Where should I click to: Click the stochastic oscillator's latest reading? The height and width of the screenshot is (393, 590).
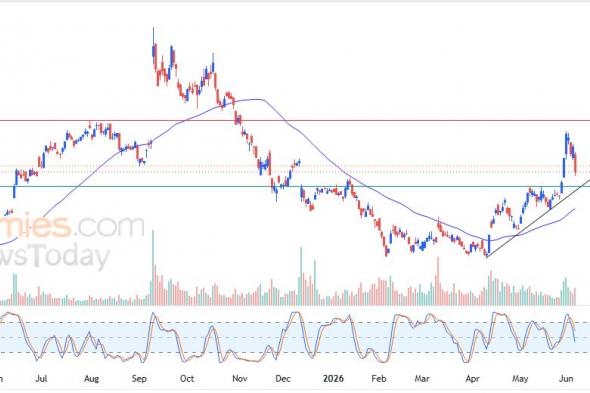click(575, 341)
